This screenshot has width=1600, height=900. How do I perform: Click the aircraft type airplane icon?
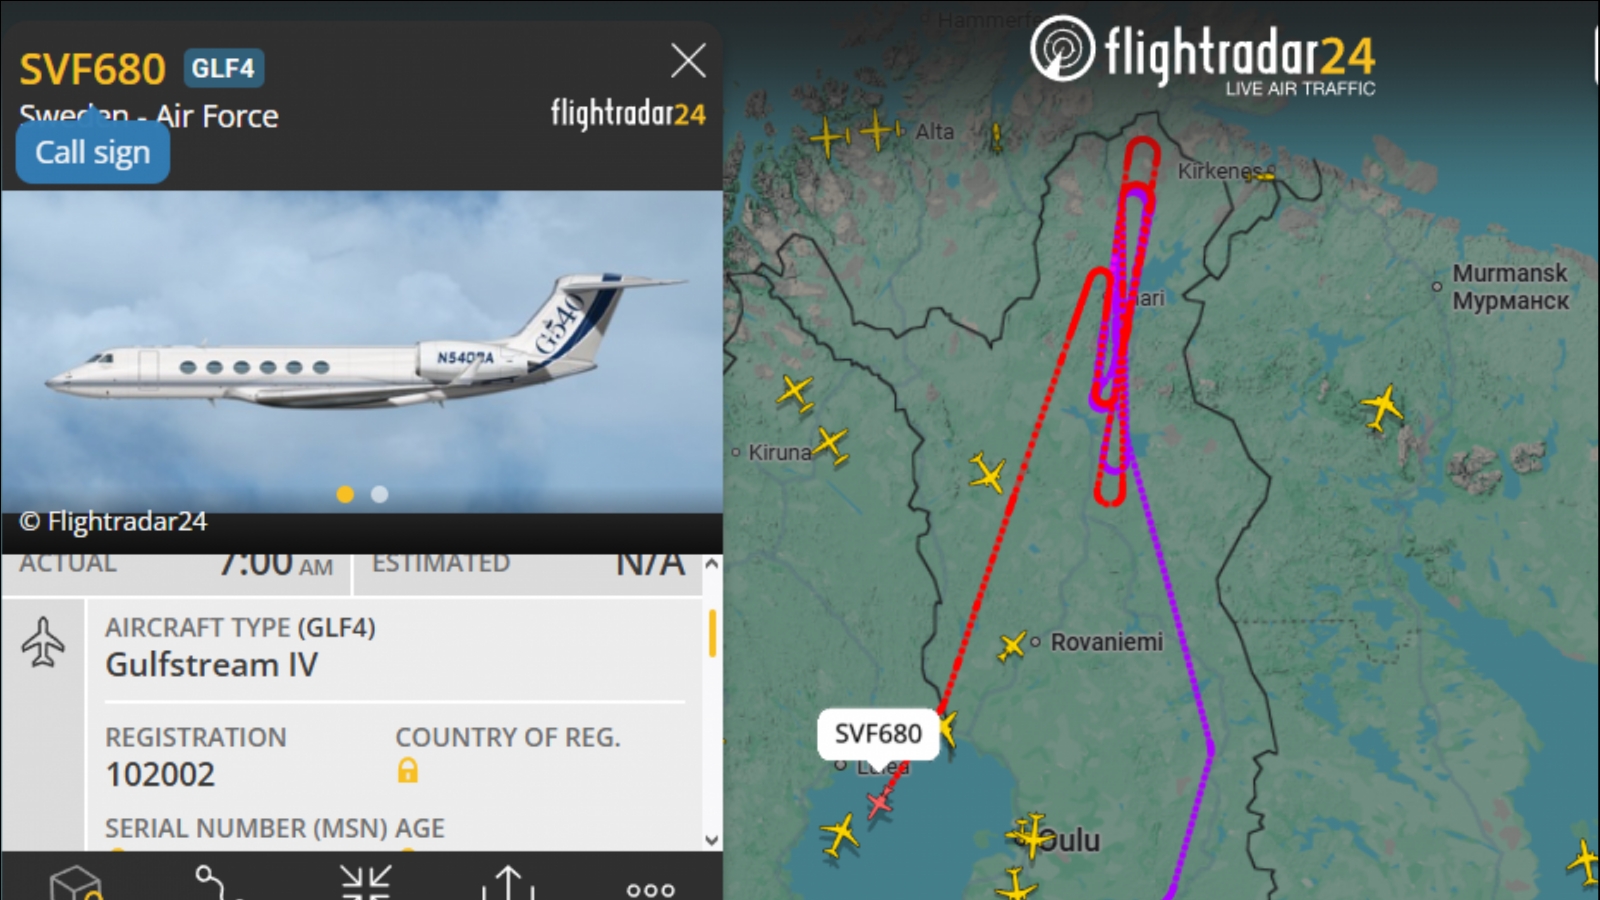43,642
